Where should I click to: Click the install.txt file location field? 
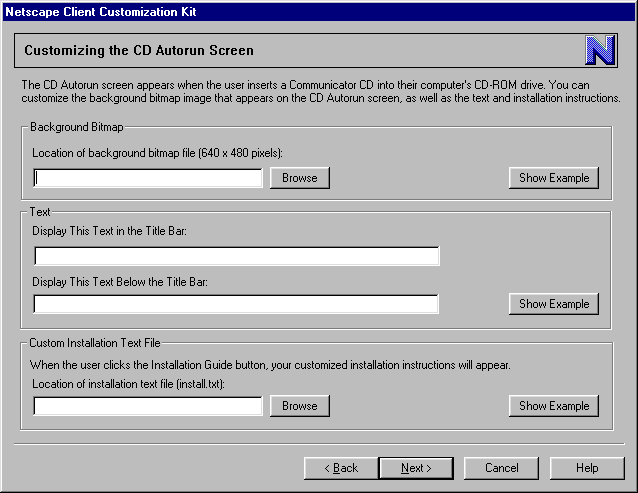pos(148,406)
